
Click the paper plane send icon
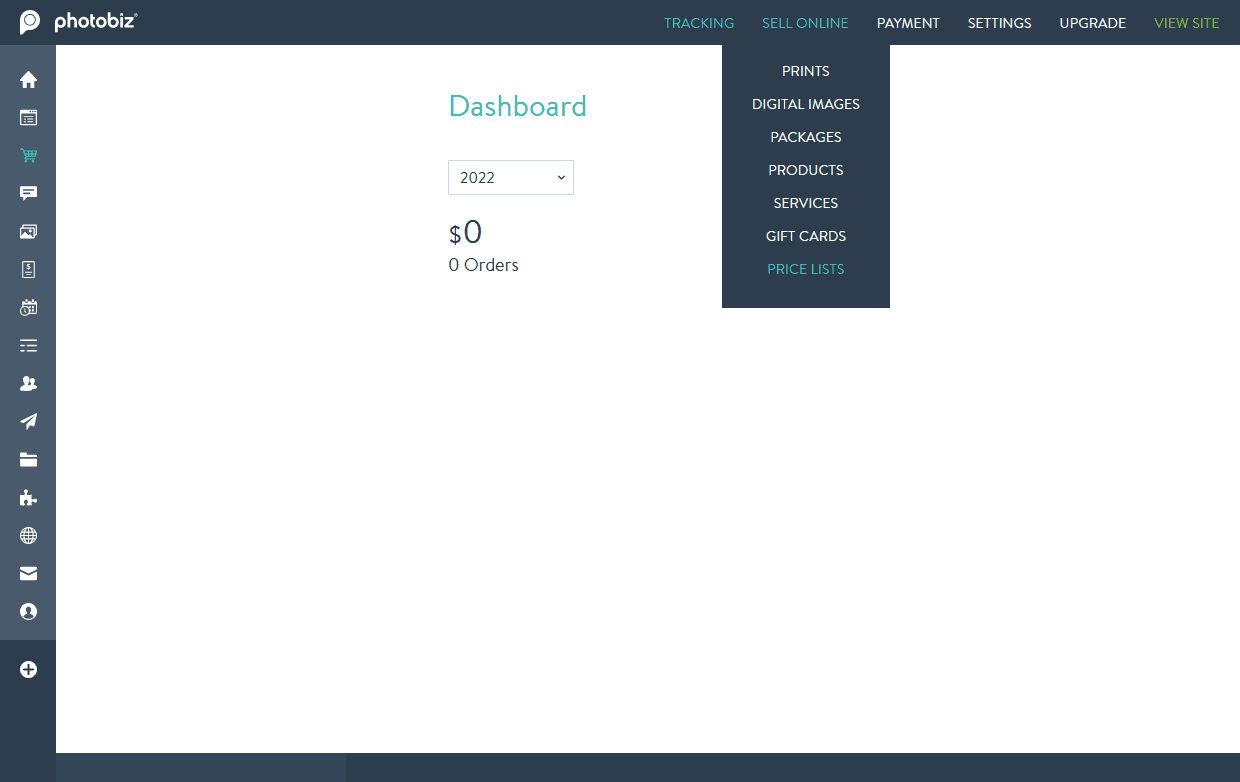pos(28,422)
